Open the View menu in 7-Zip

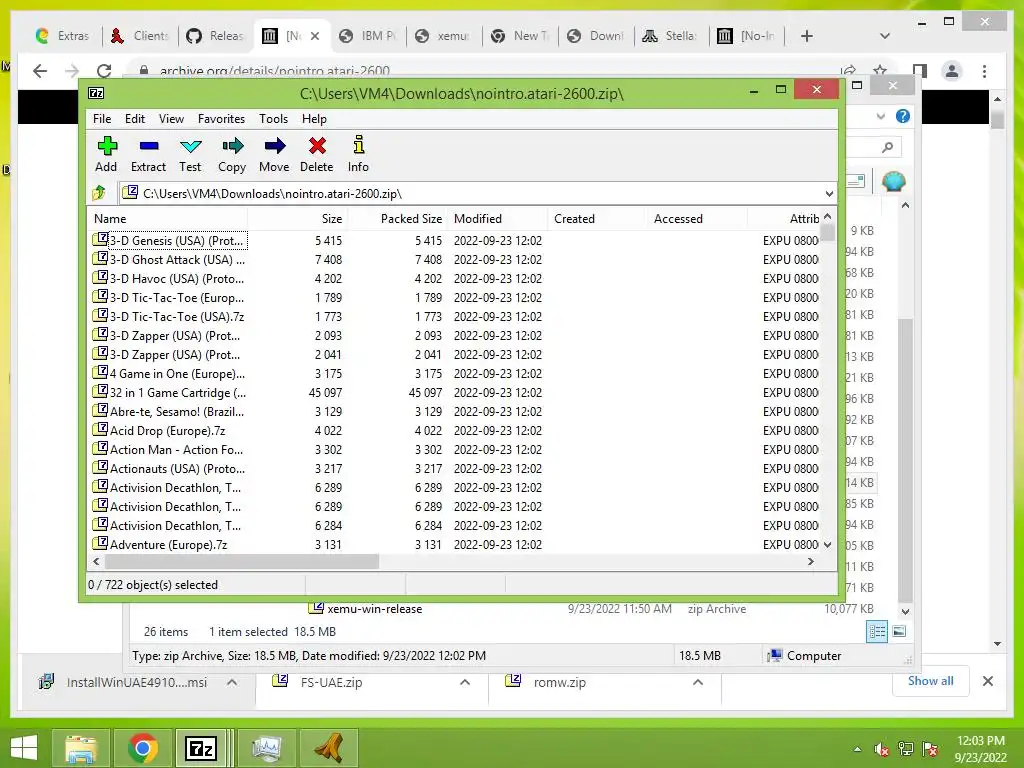[171, 119]
